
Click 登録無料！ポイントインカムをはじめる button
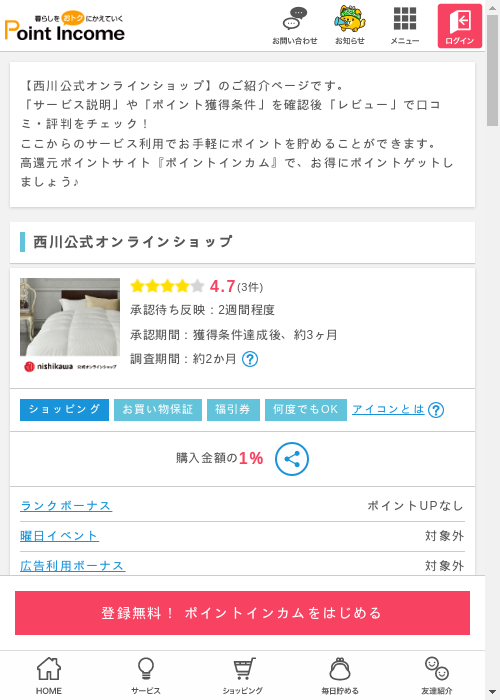click(242, 613)
